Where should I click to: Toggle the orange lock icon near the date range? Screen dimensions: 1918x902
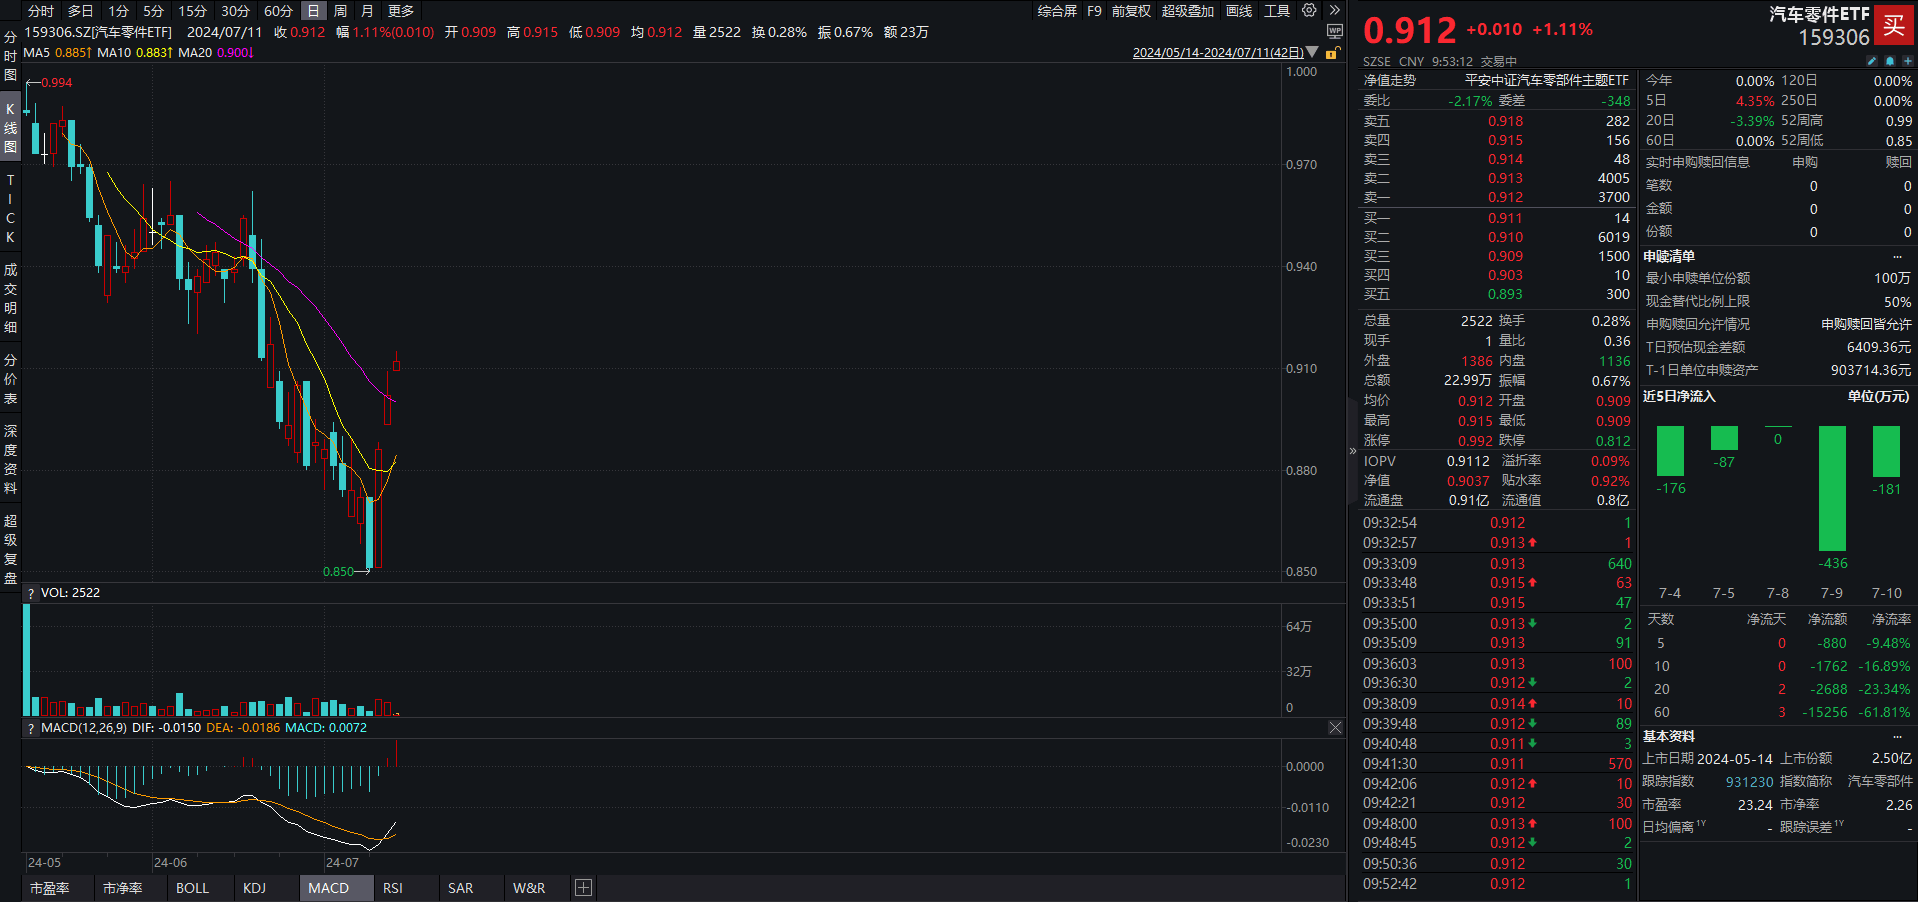click(x=1331, y=54)
